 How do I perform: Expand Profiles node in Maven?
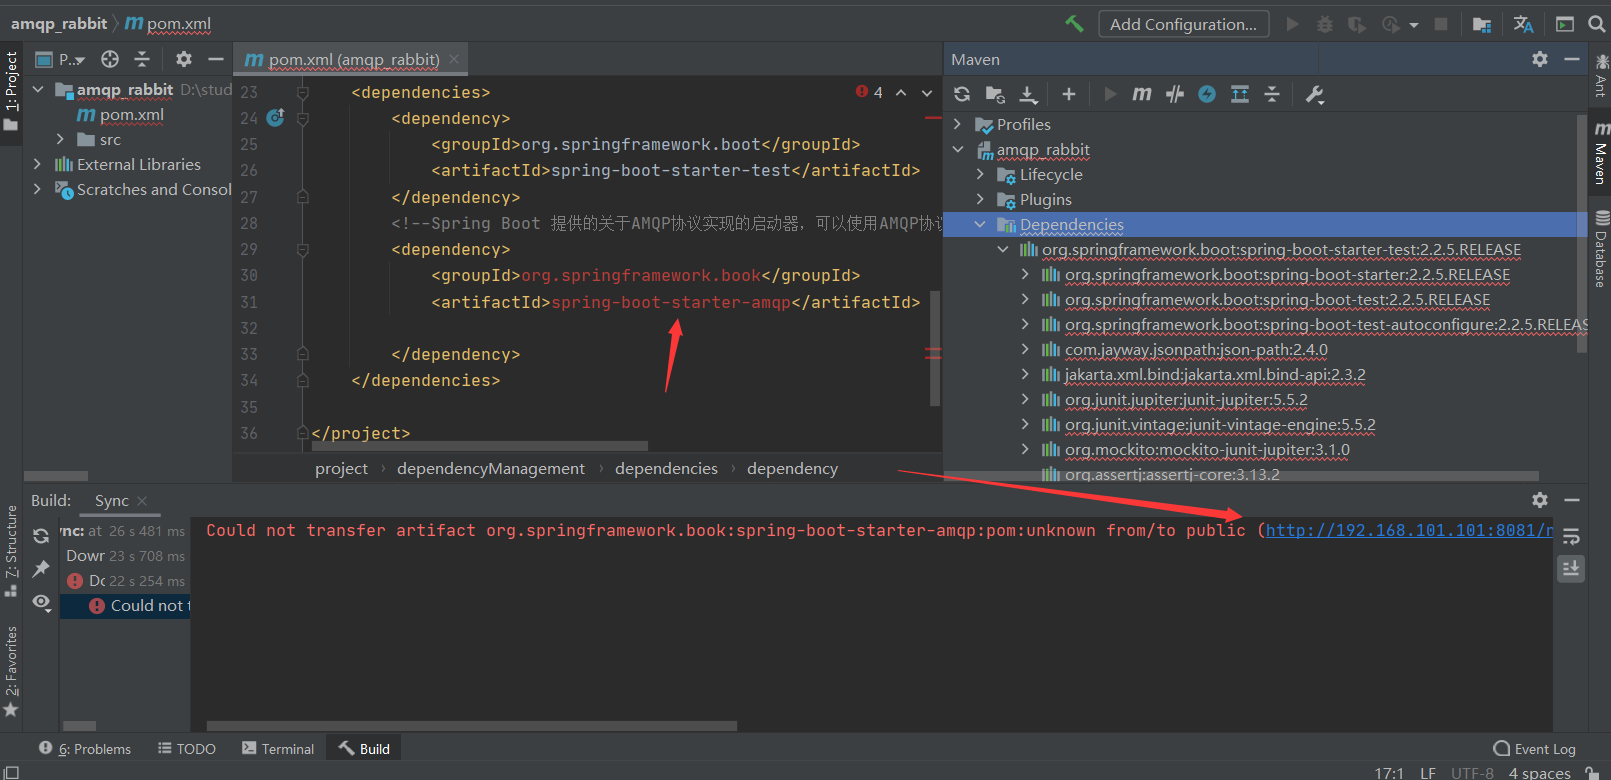[958, 124]
